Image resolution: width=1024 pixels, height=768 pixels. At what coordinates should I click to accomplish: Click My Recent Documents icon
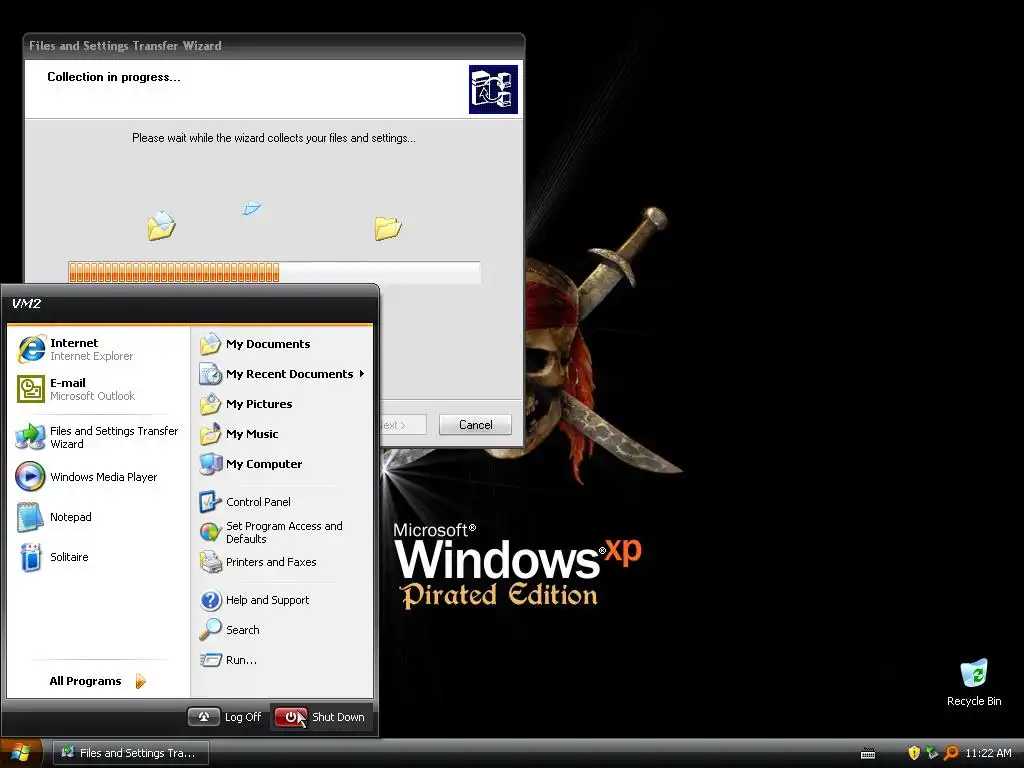(x=210, y=374)
